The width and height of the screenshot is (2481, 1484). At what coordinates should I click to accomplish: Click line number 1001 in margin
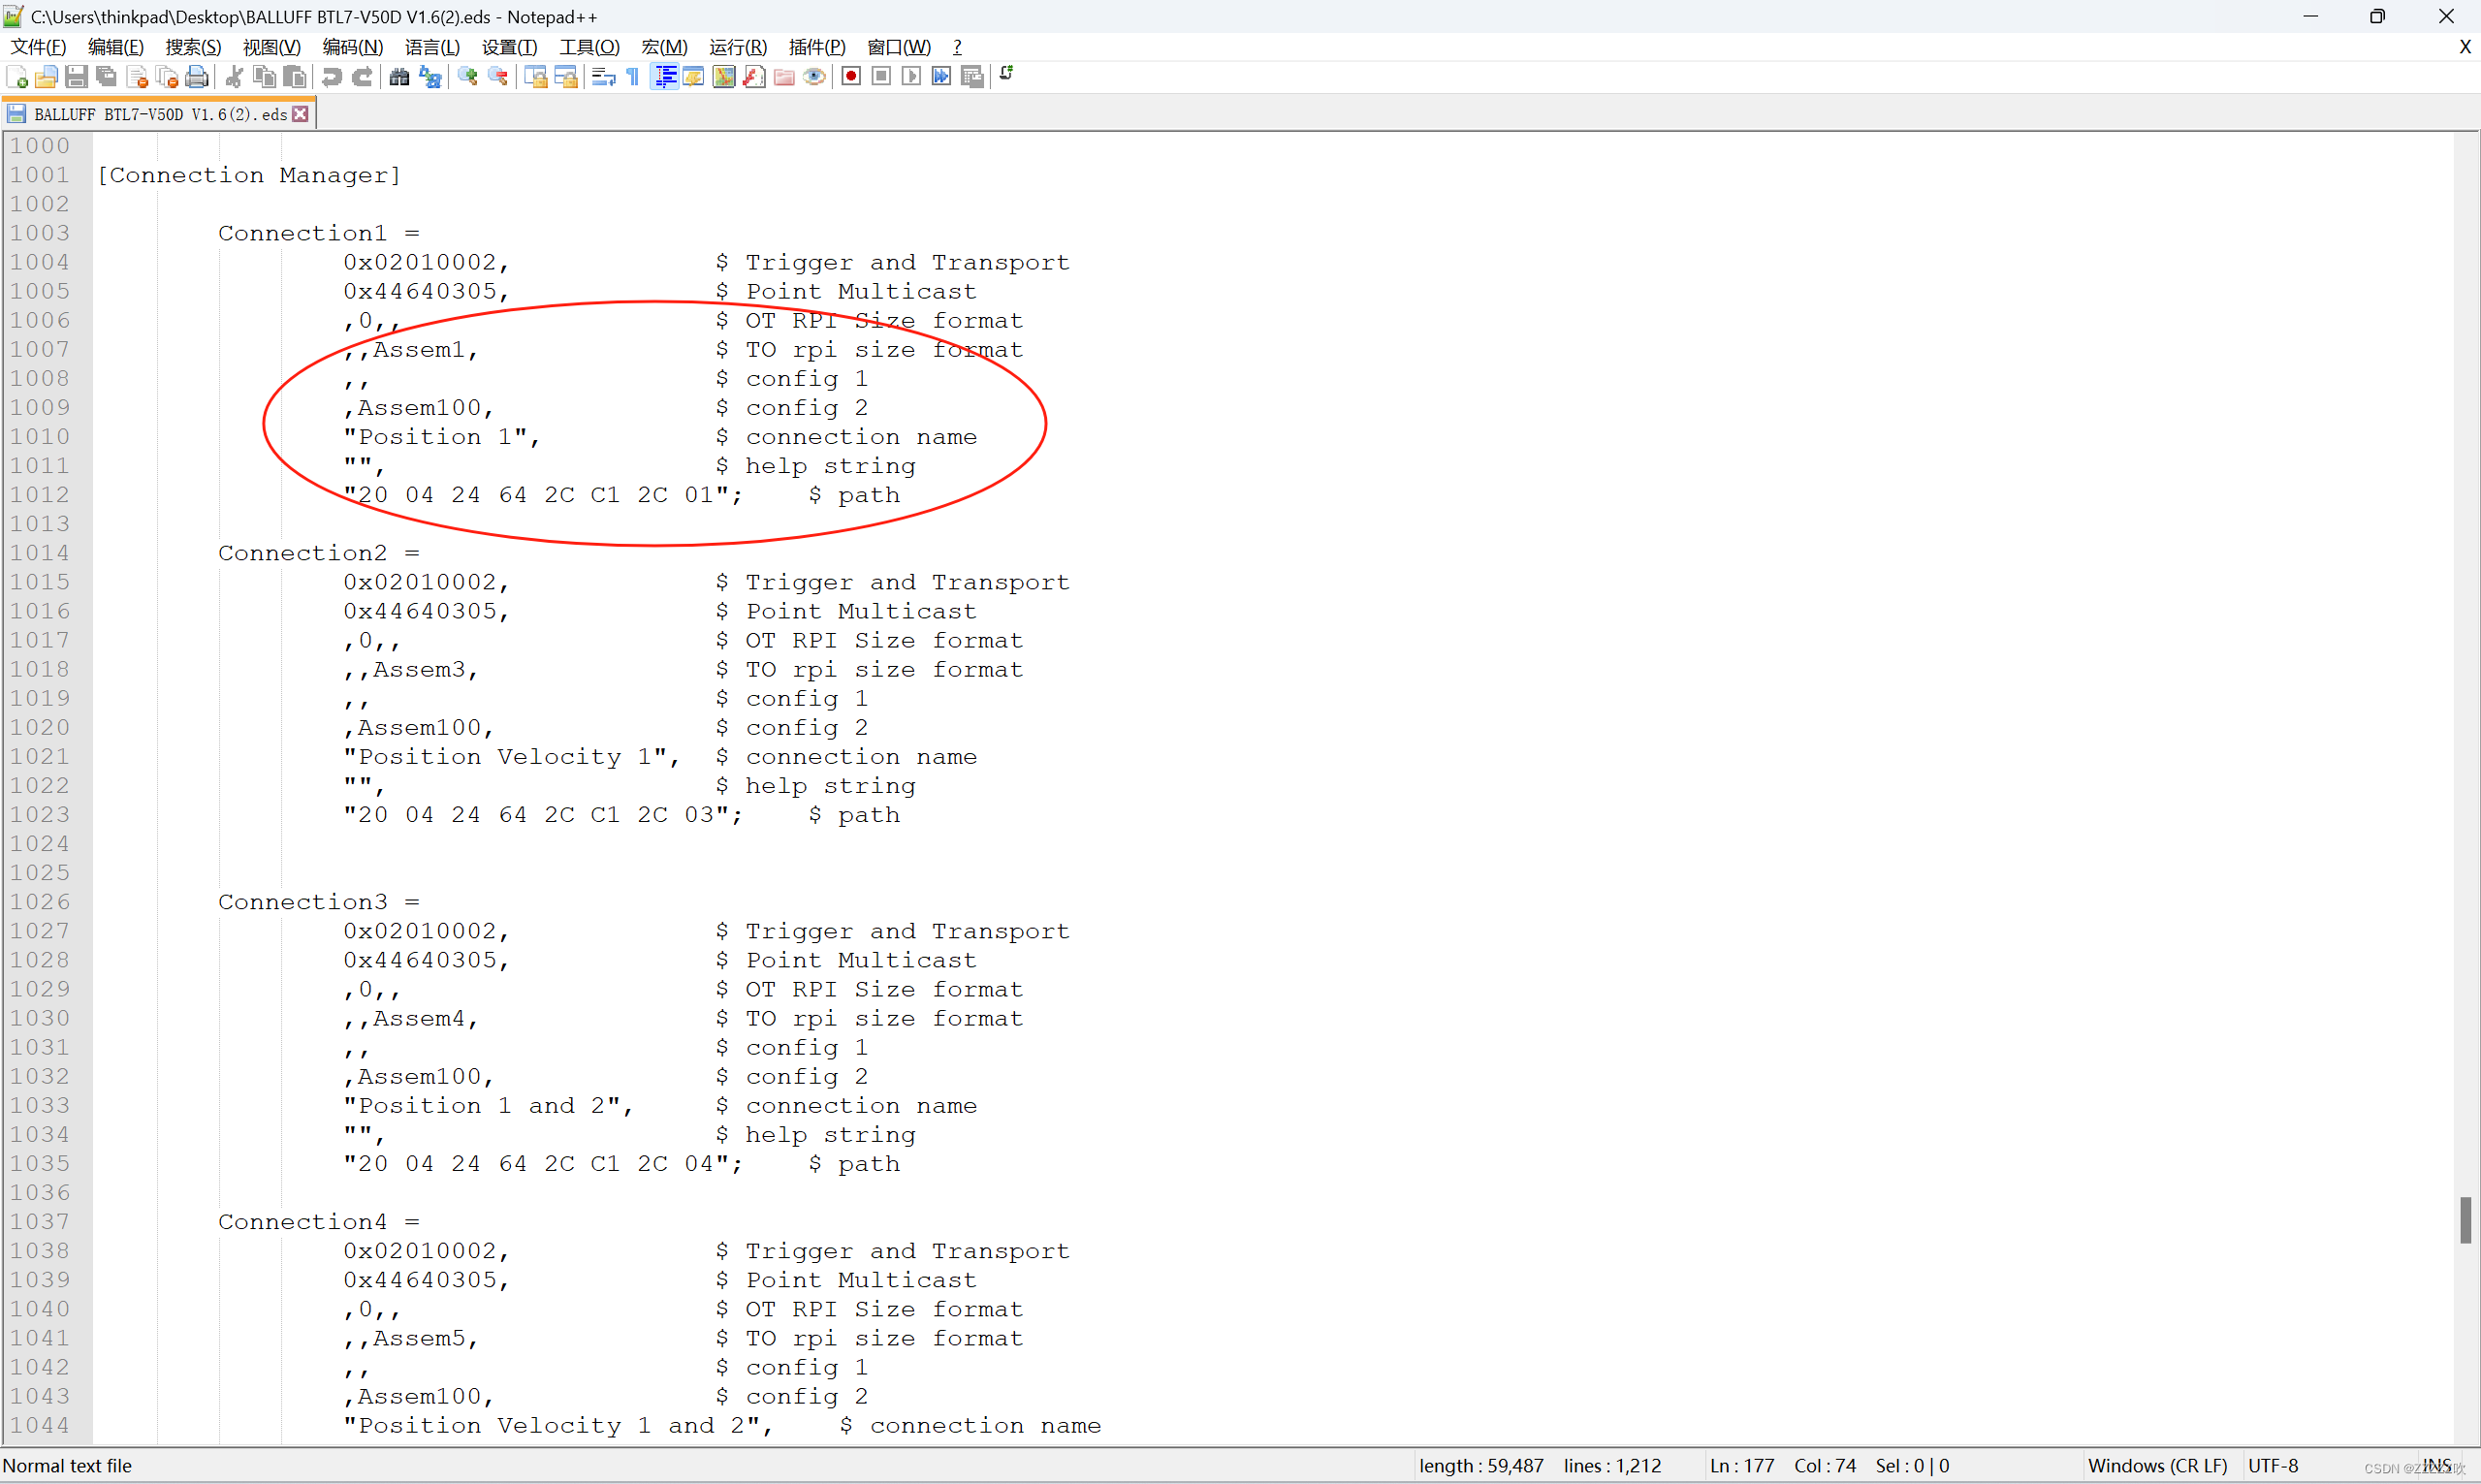[40, 175]
